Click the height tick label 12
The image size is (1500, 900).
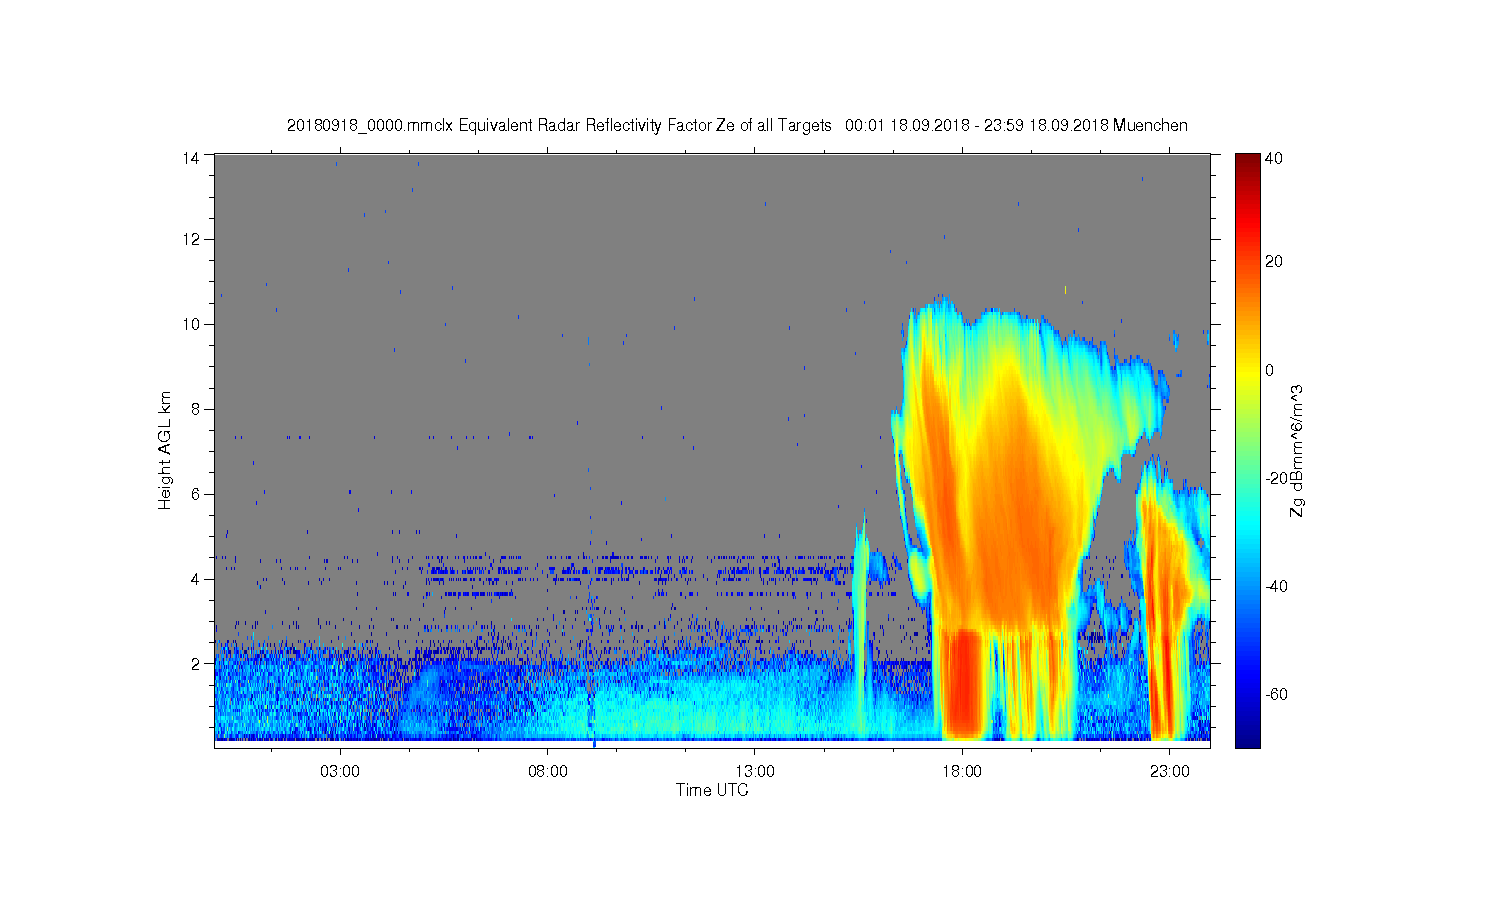click(x=191, y=239)
